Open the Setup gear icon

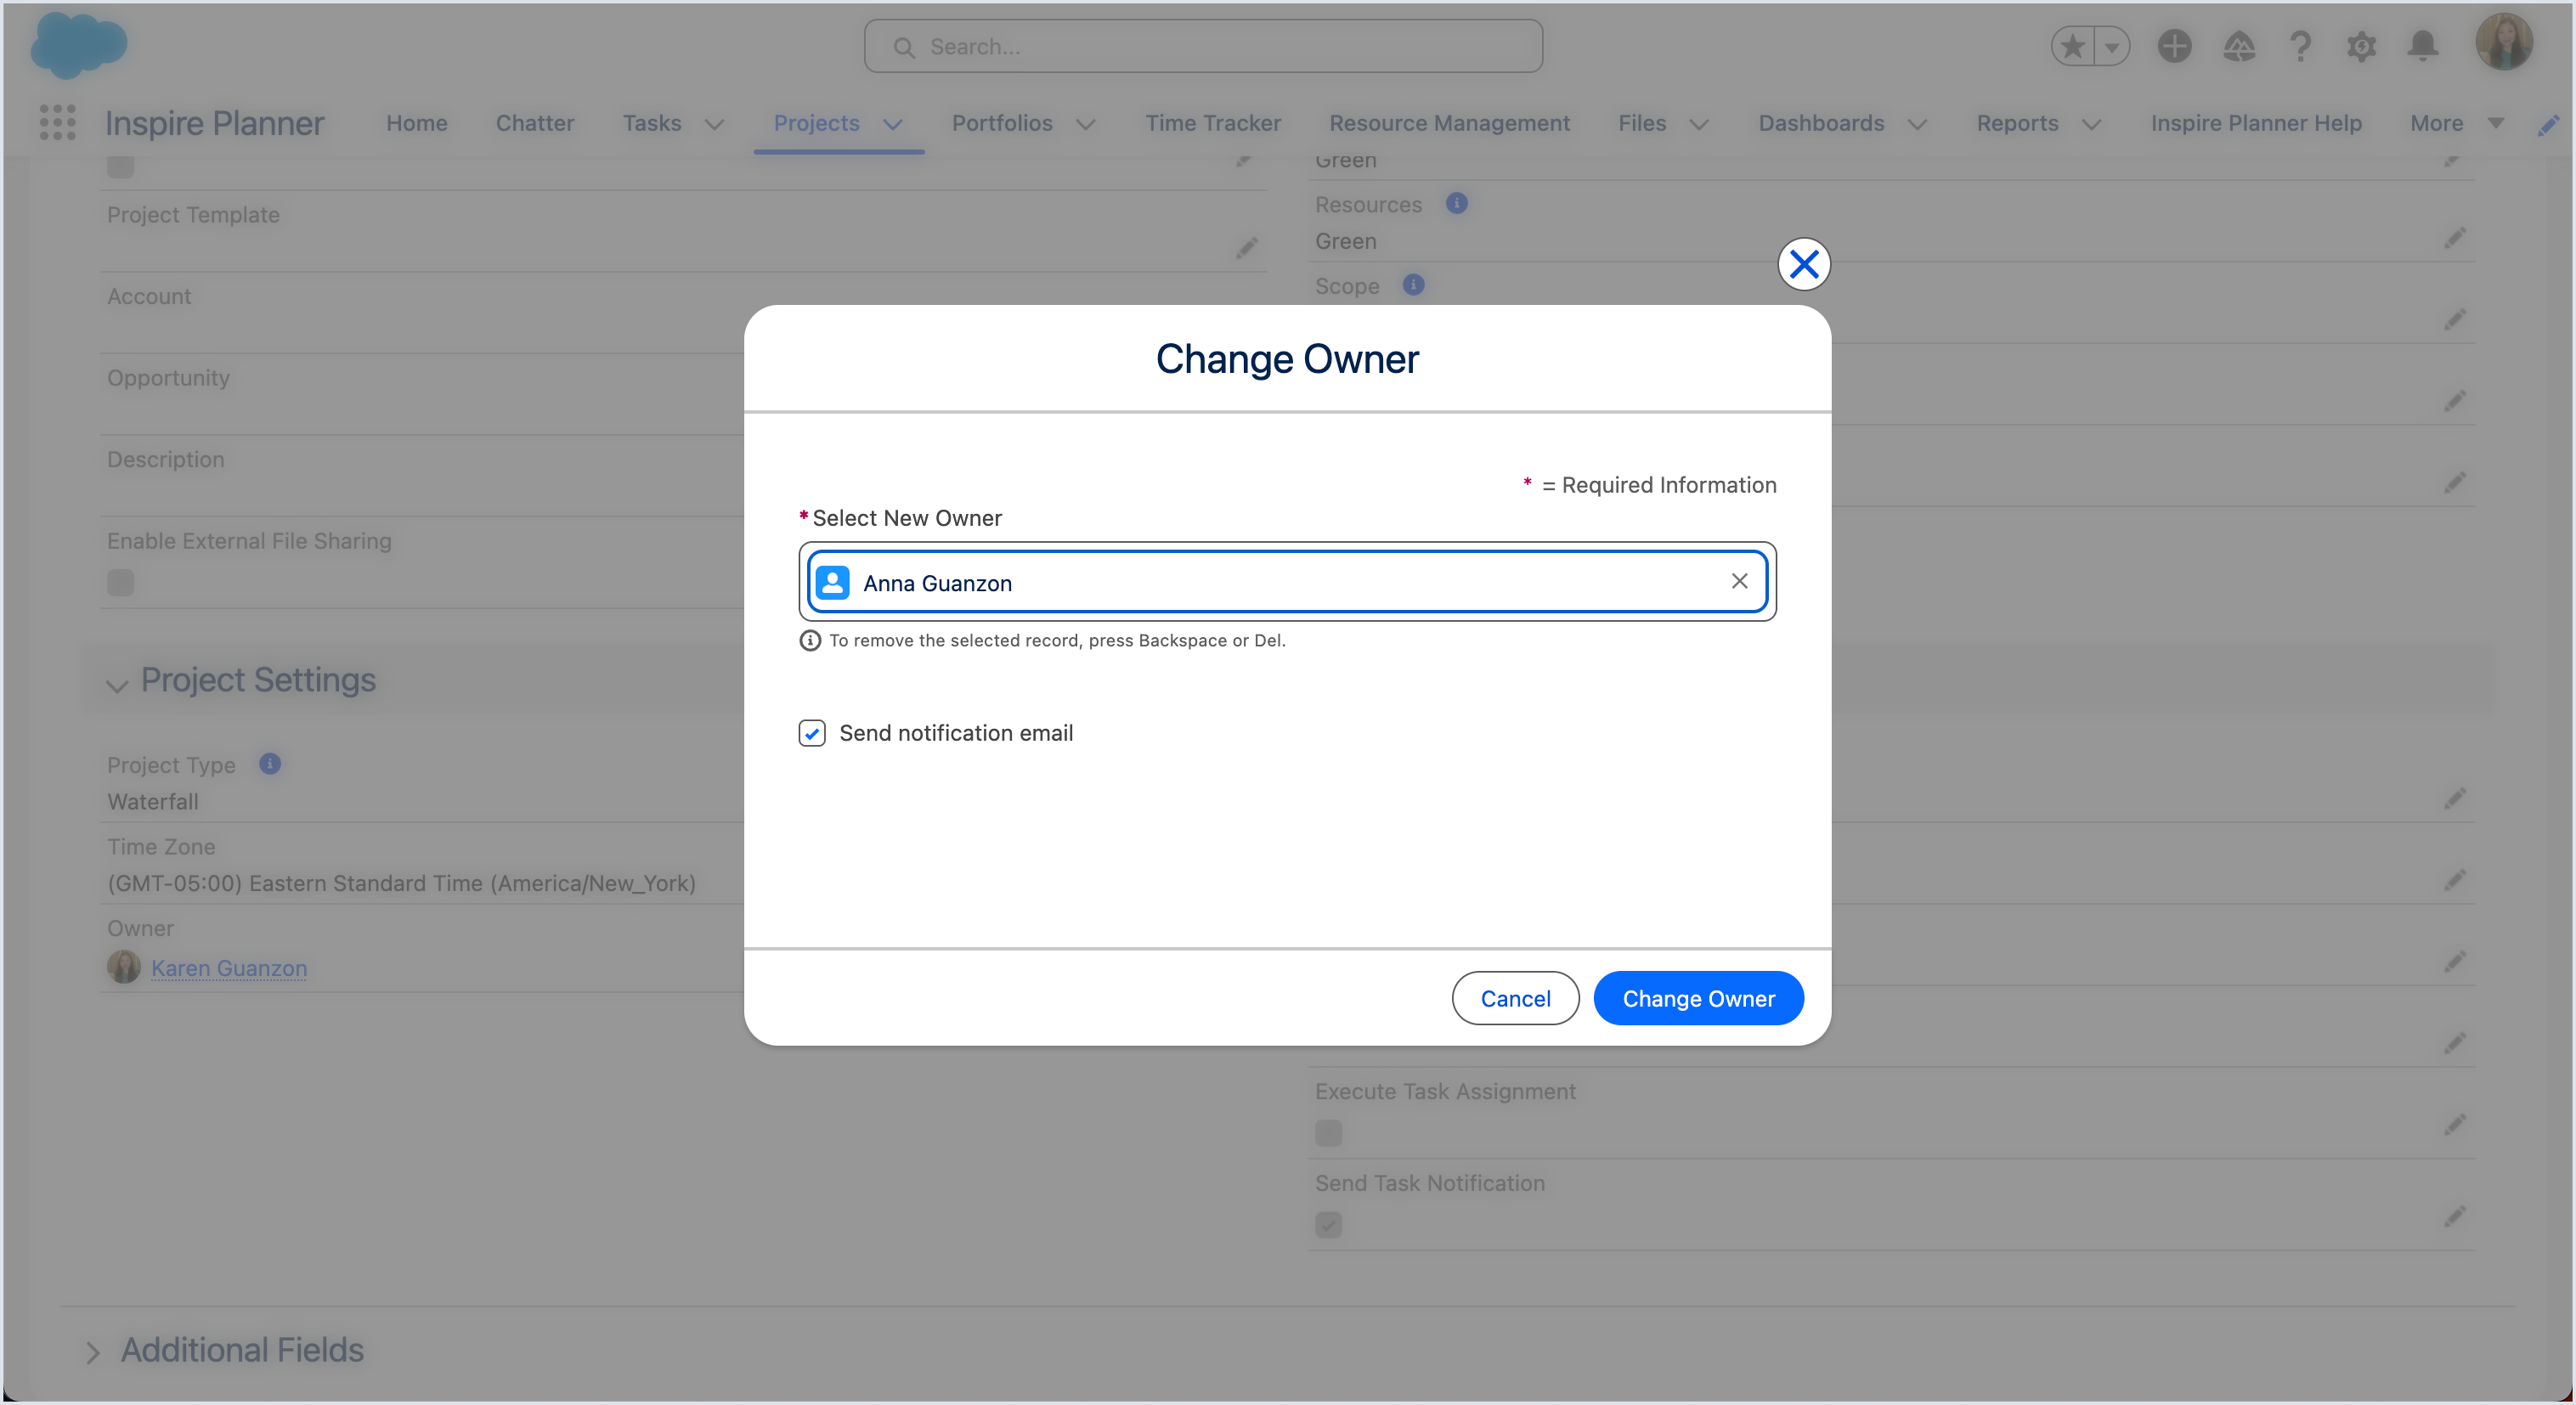point(2361,46)
